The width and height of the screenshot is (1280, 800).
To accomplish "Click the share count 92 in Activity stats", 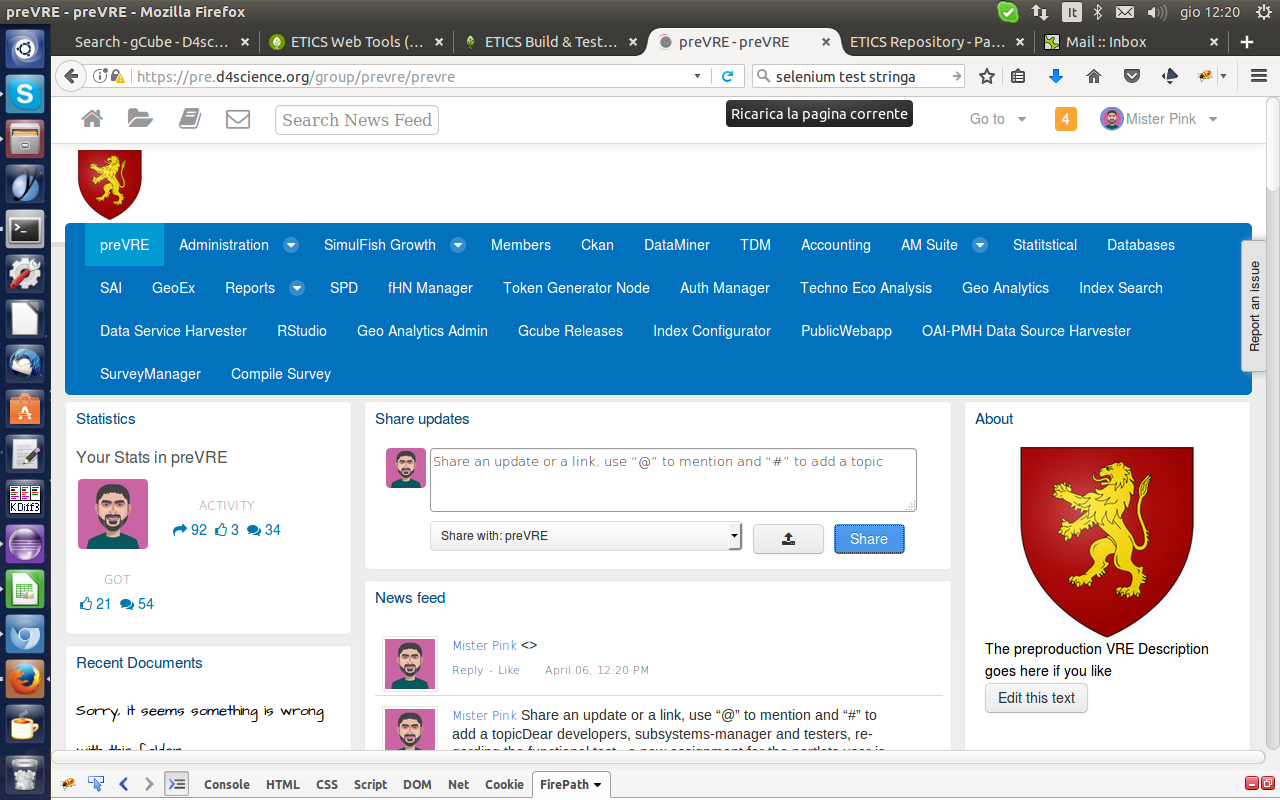I will pyautogui.click(x=190, y=530).
